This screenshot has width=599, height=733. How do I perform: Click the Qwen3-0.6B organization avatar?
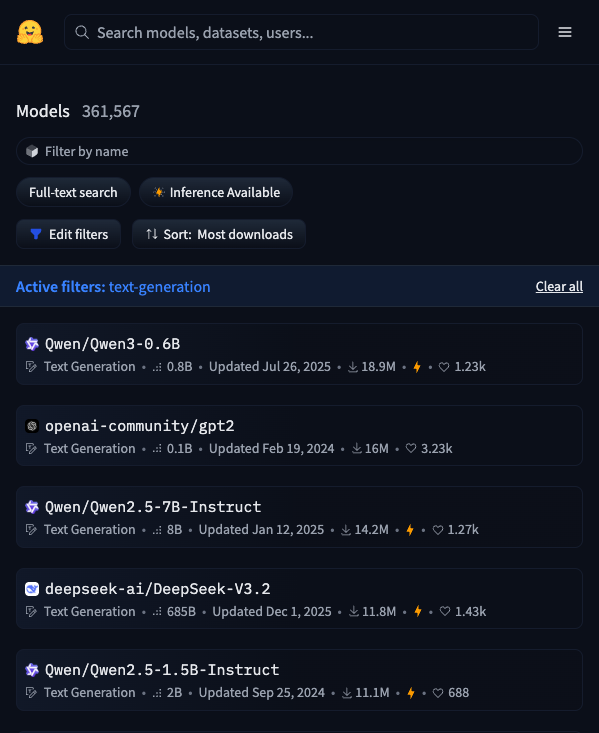point(32,344)
